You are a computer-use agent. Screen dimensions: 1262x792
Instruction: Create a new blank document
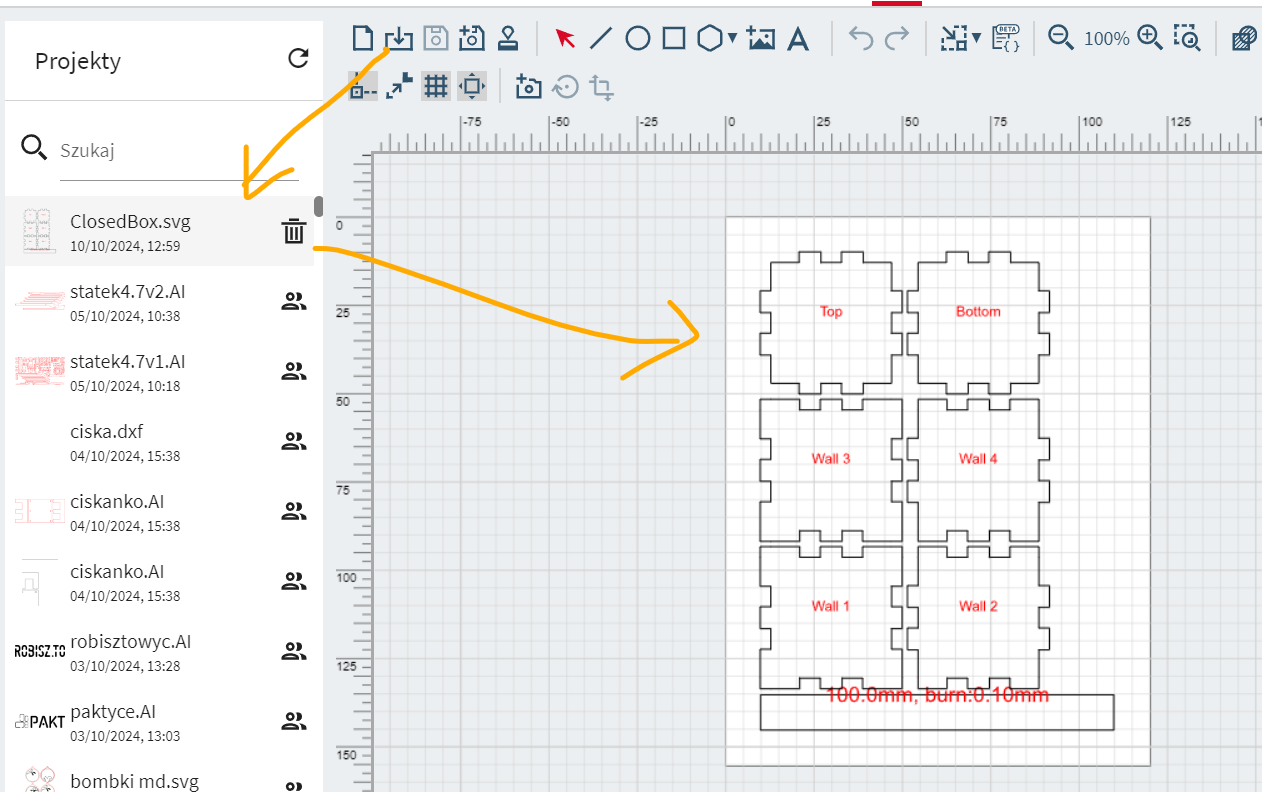point(363,38)
